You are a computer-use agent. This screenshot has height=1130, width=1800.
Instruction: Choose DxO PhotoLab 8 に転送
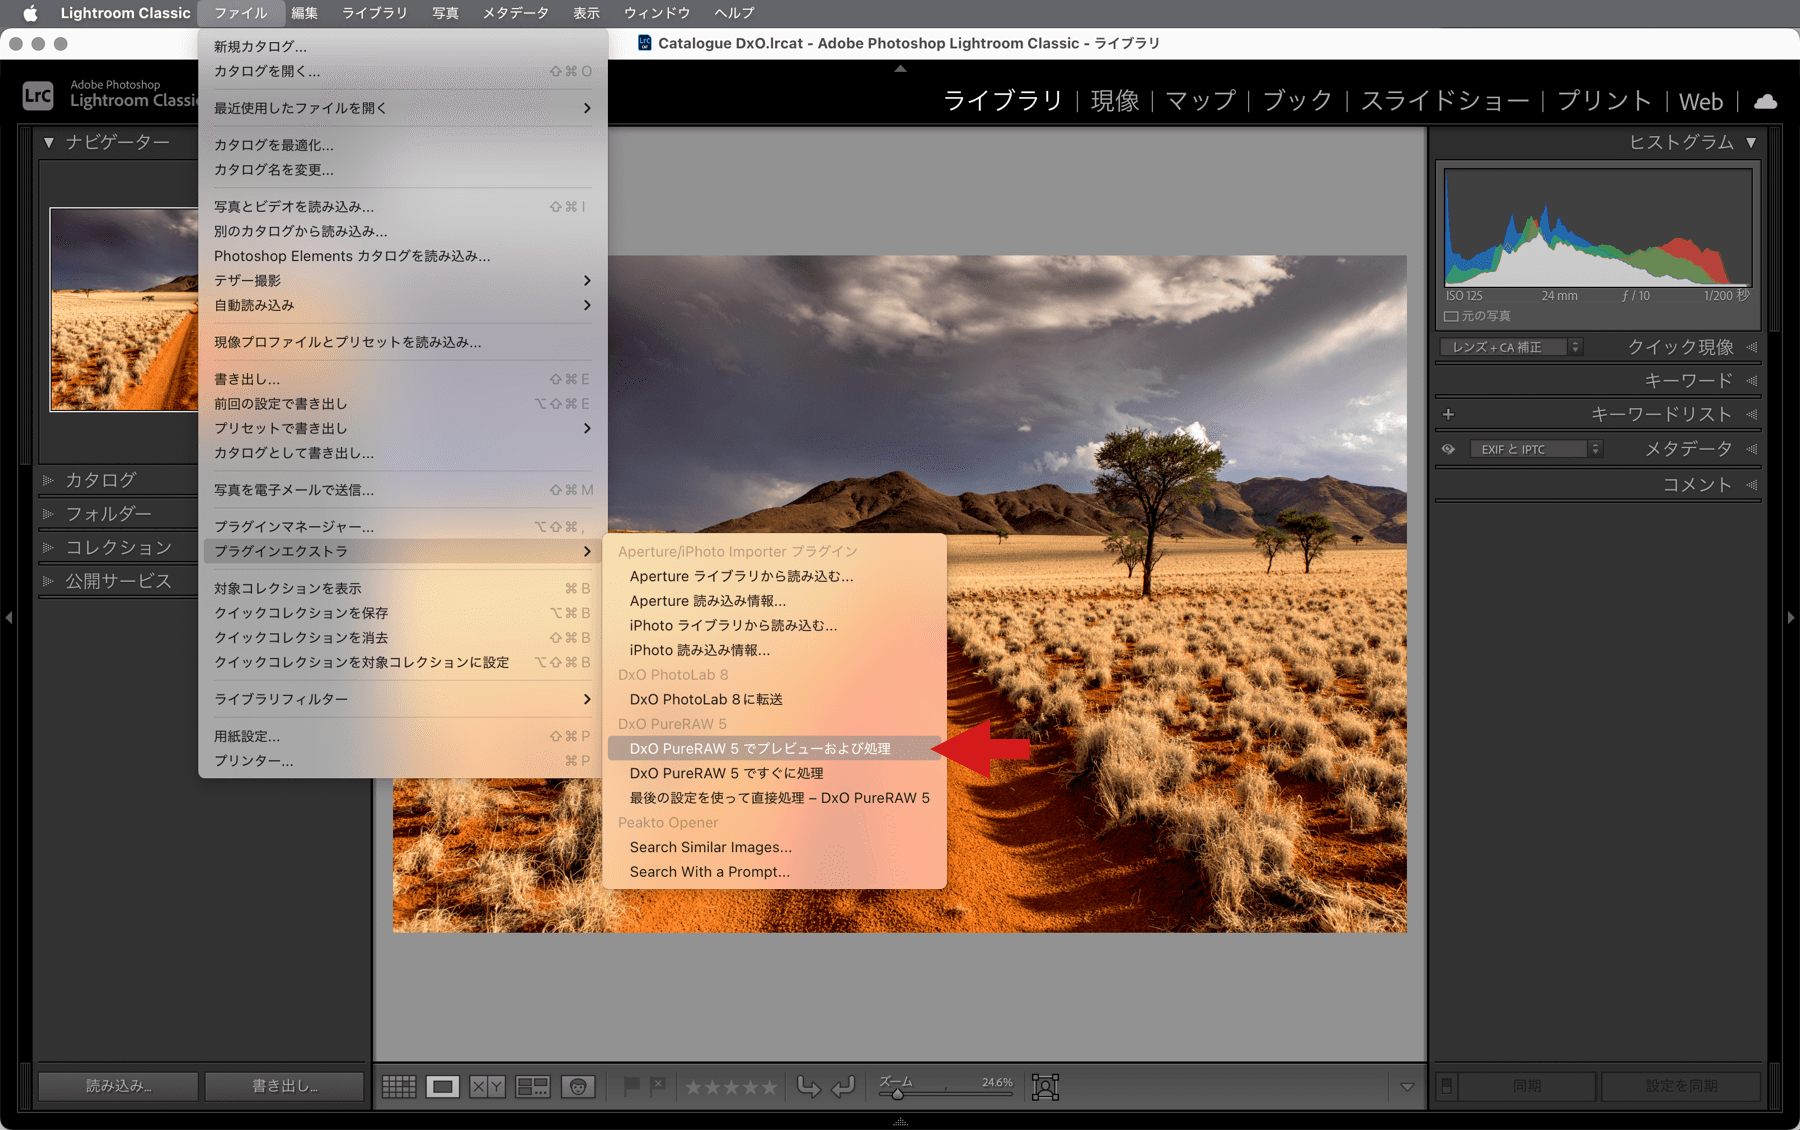coord(774,699)
